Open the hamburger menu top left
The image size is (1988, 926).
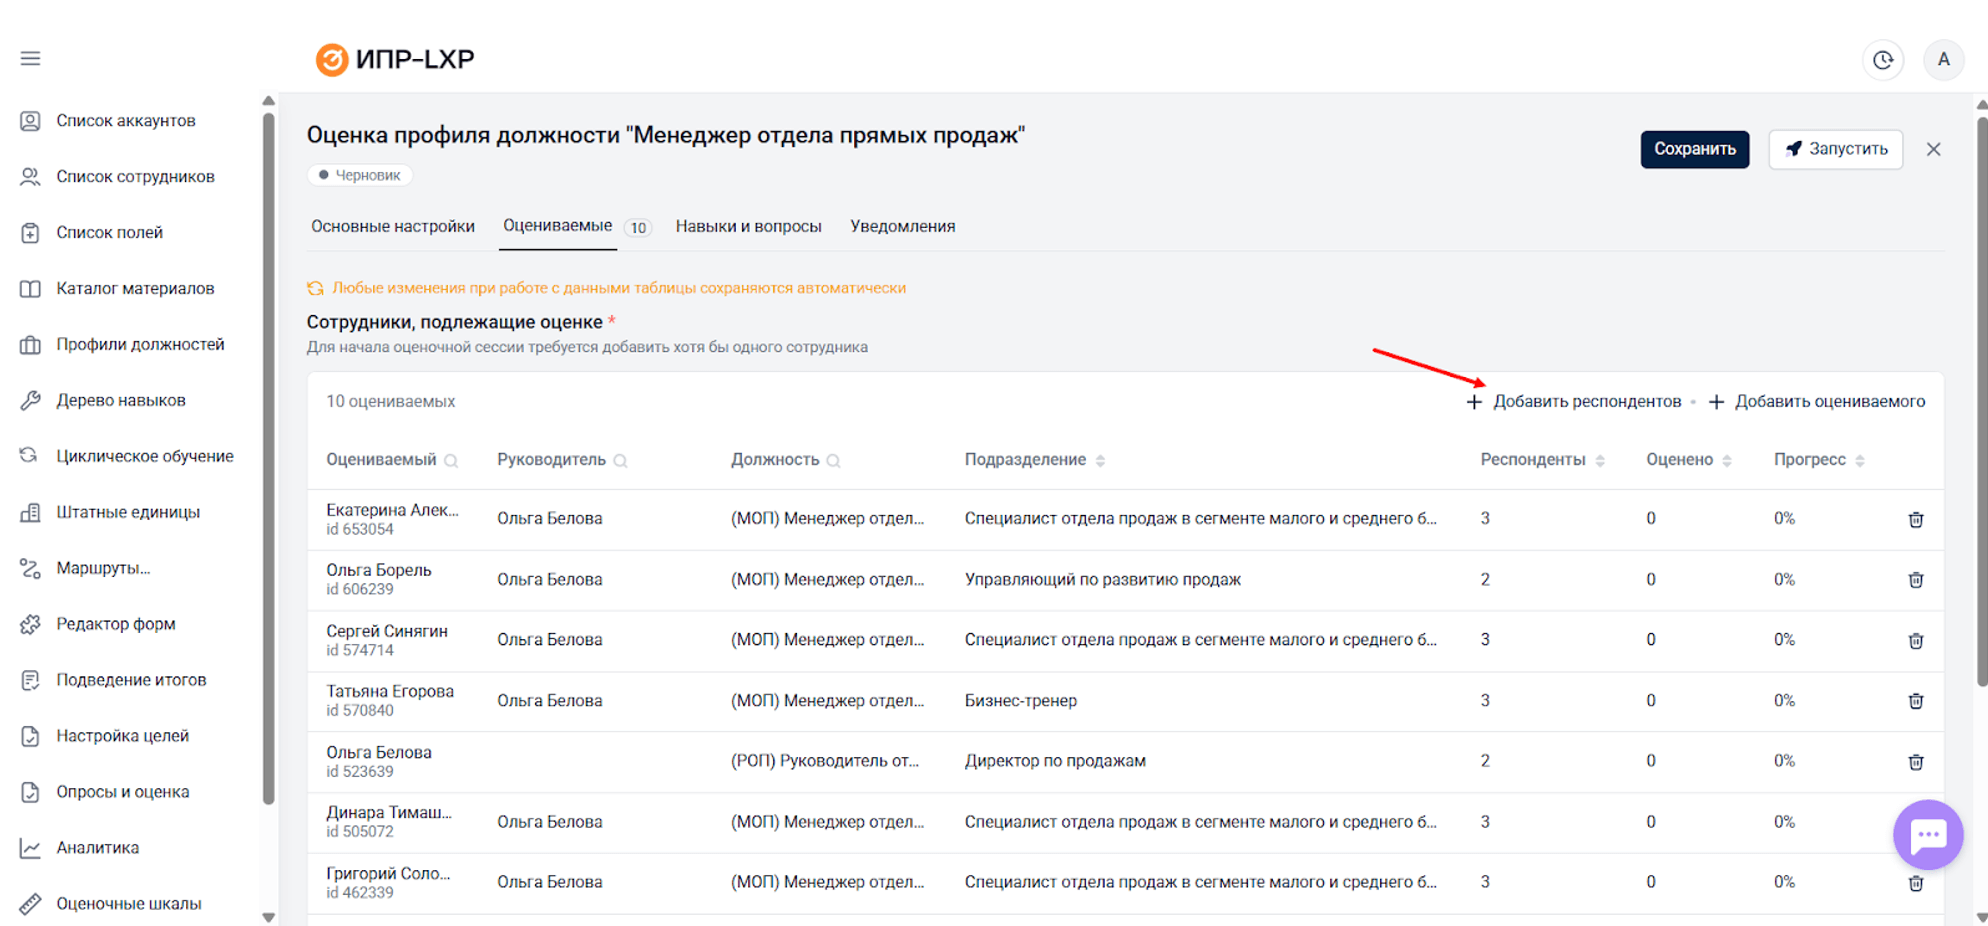(x=30, y=58)
